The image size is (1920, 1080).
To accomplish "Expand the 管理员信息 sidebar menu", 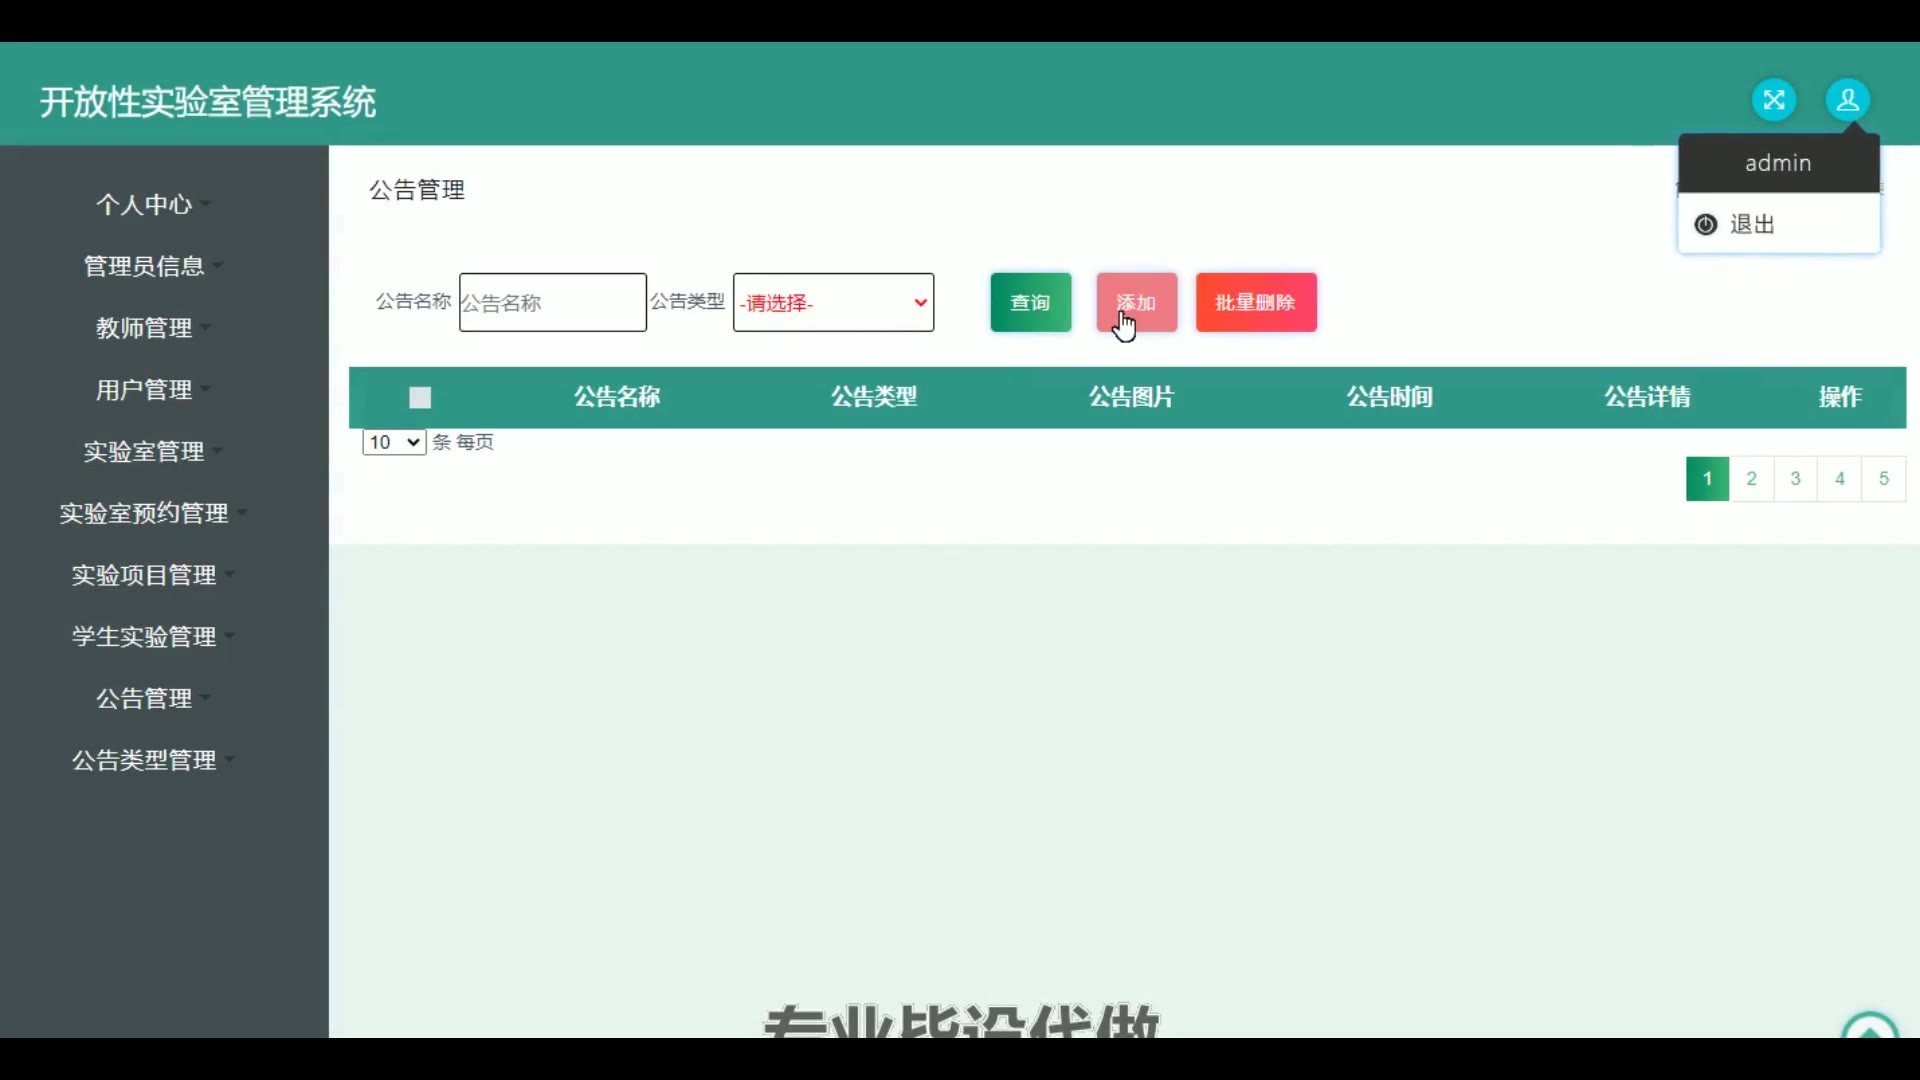I will 153,266.
